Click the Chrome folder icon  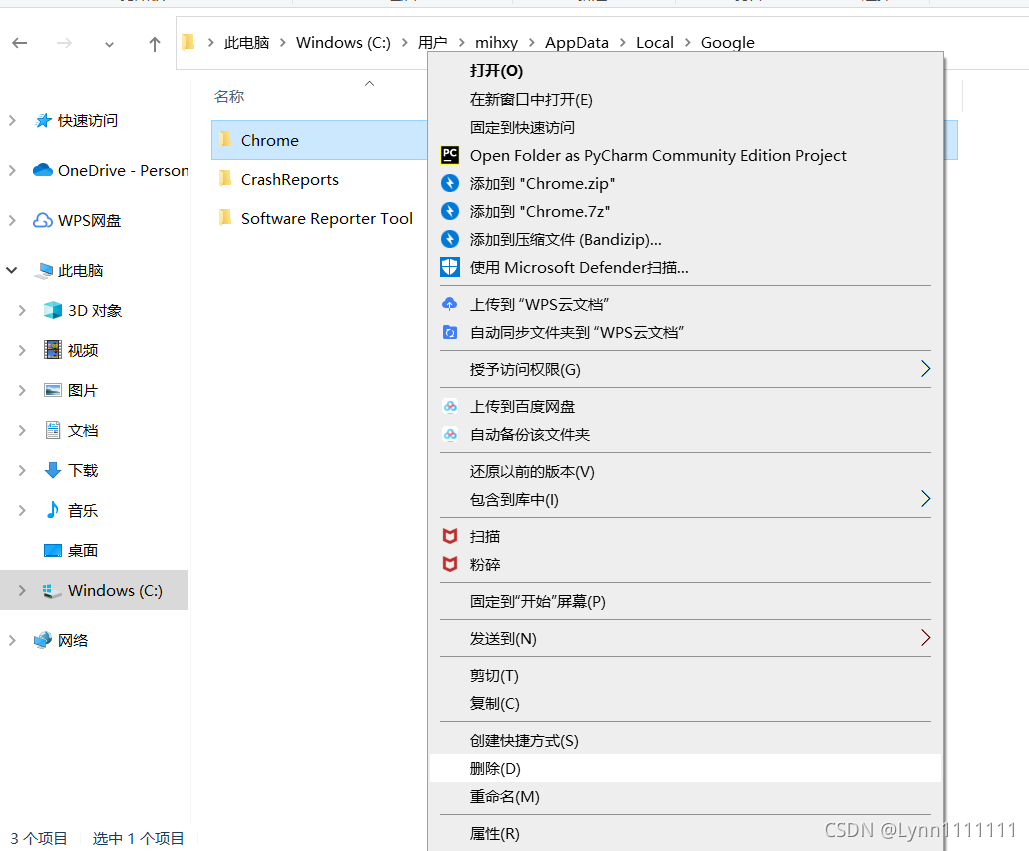pos(225,139)
